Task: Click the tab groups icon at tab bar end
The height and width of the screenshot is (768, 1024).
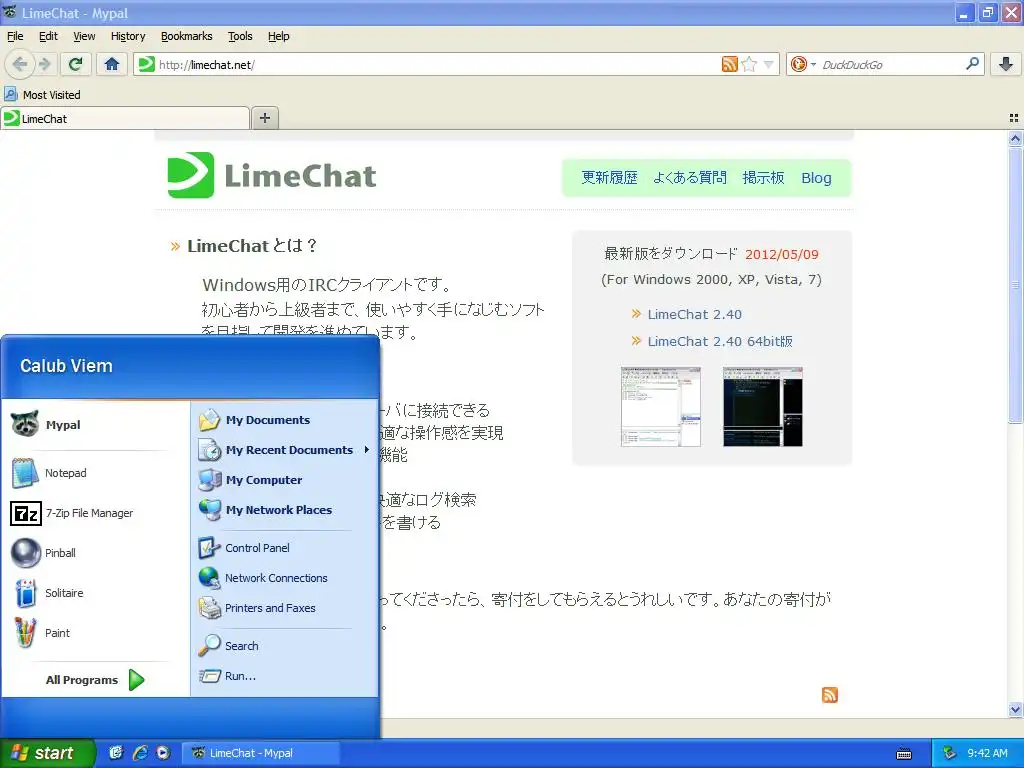Action: click(1014, 118)
